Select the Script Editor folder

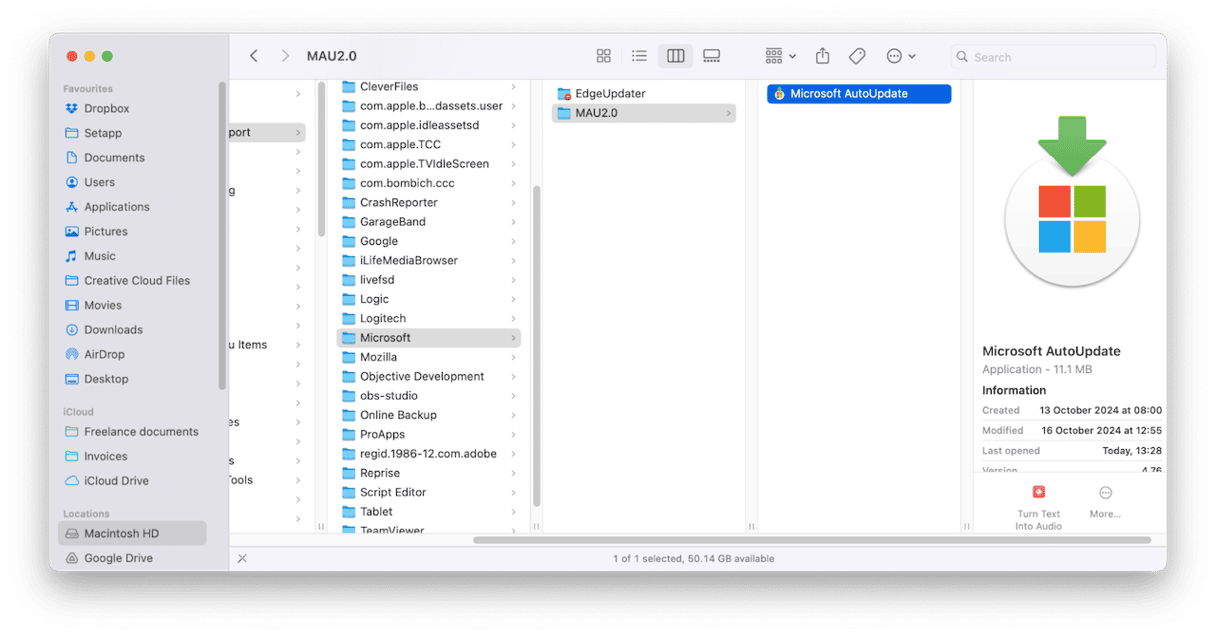coord(428,493)
